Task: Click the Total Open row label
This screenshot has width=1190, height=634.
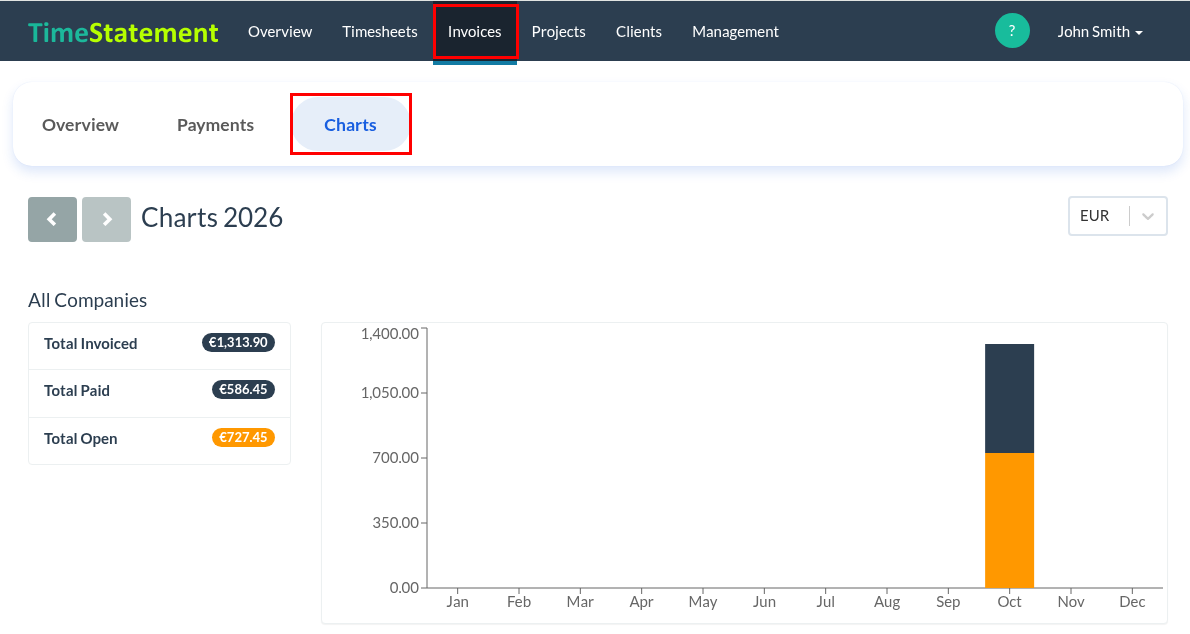Action: [x=80, y=439]
